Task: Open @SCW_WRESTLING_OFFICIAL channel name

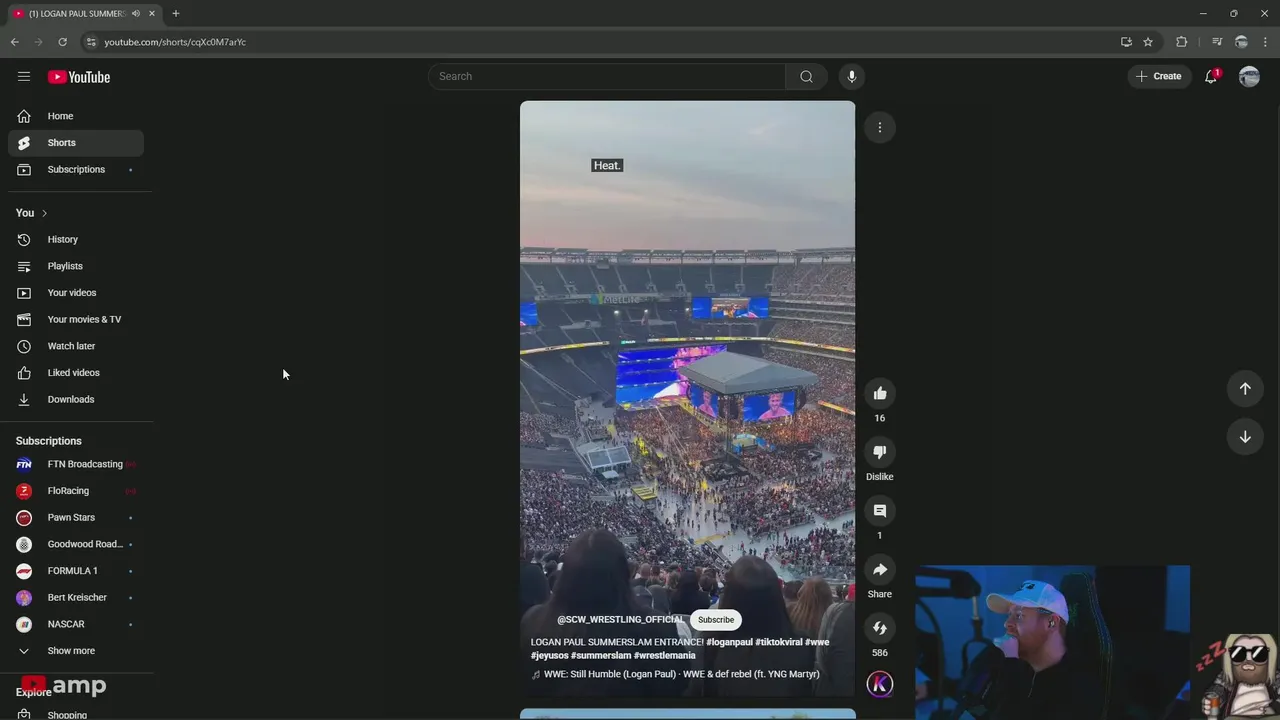Action: 620,620
